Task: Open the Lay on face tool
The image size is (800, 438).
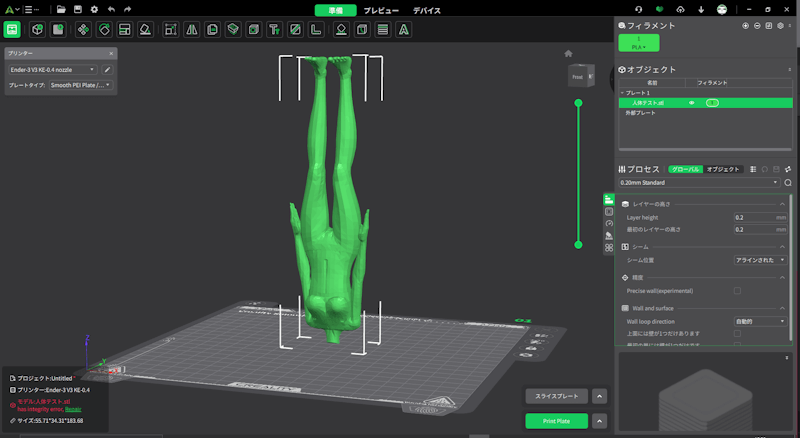Action: (x=145, y=30)
